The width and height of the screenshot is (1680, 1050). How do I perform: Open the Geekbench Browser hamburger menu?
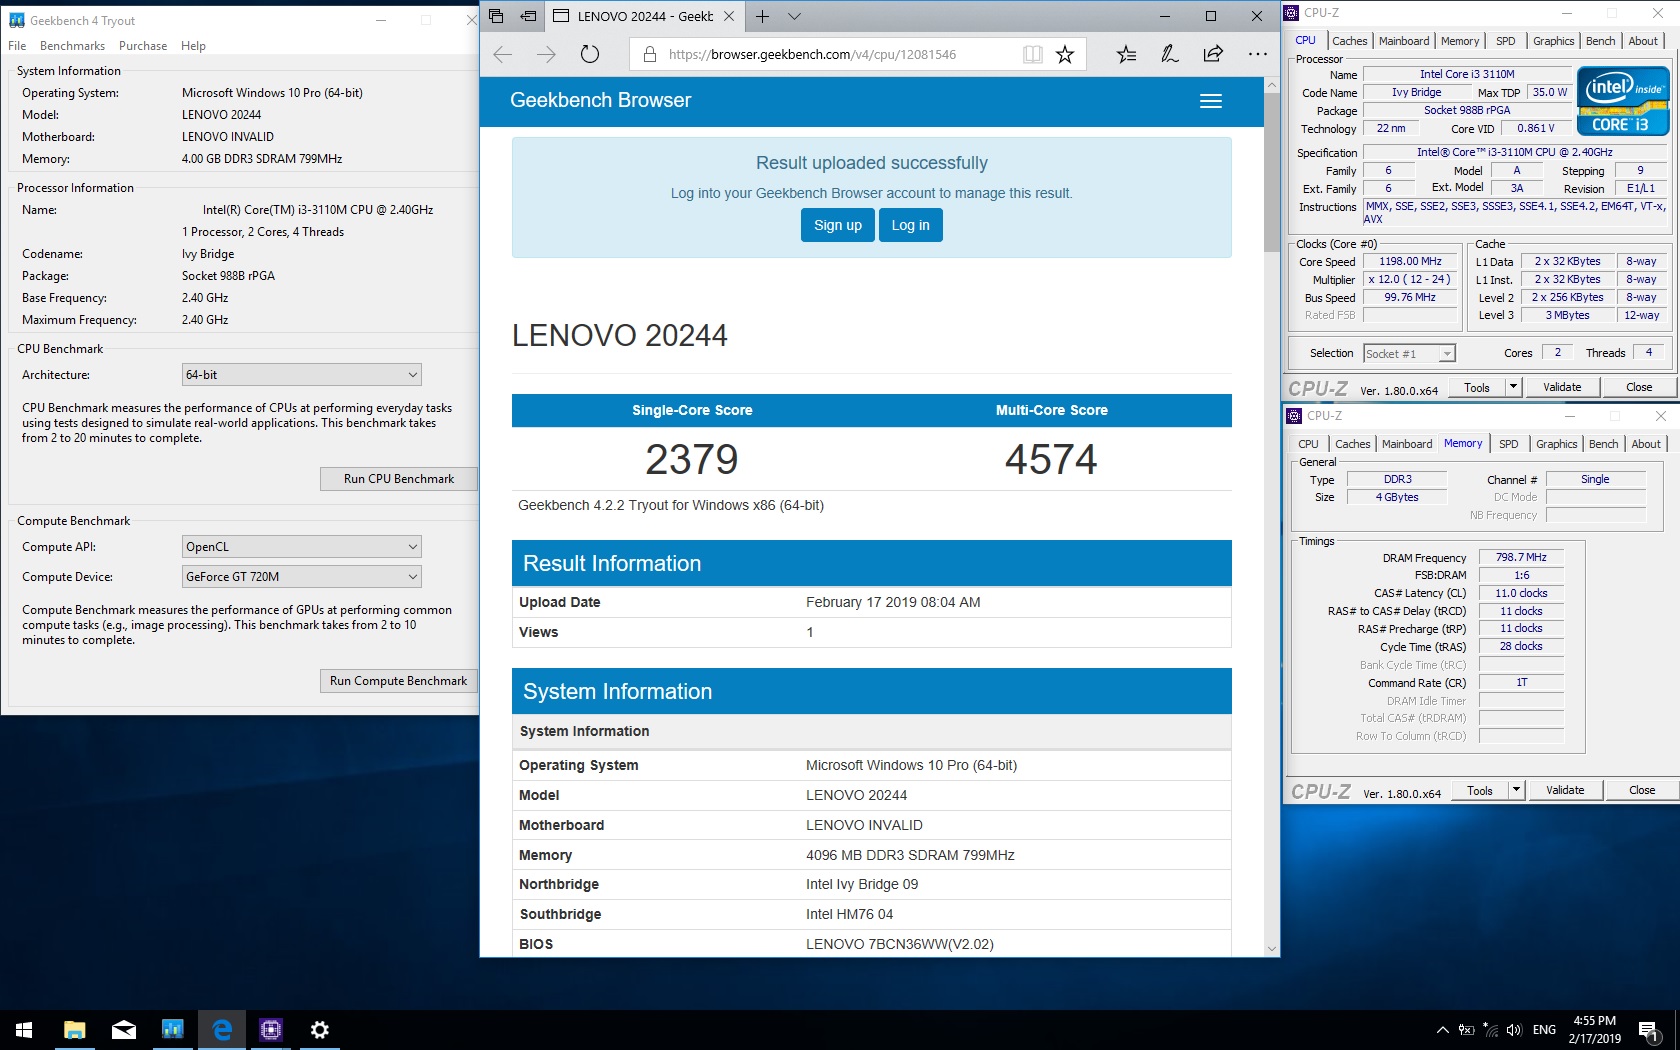coord(1211,101)
